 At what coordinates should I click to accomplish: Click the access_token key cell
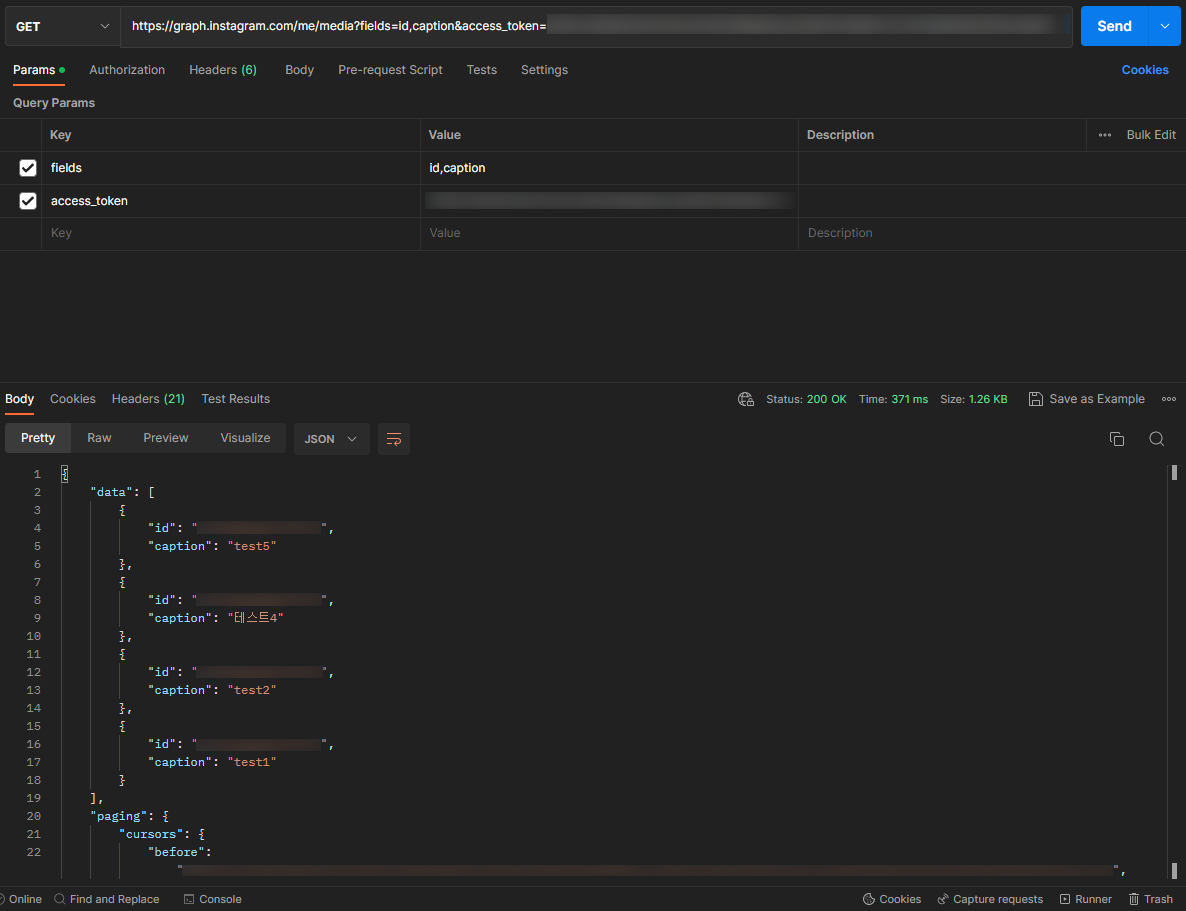231,201
